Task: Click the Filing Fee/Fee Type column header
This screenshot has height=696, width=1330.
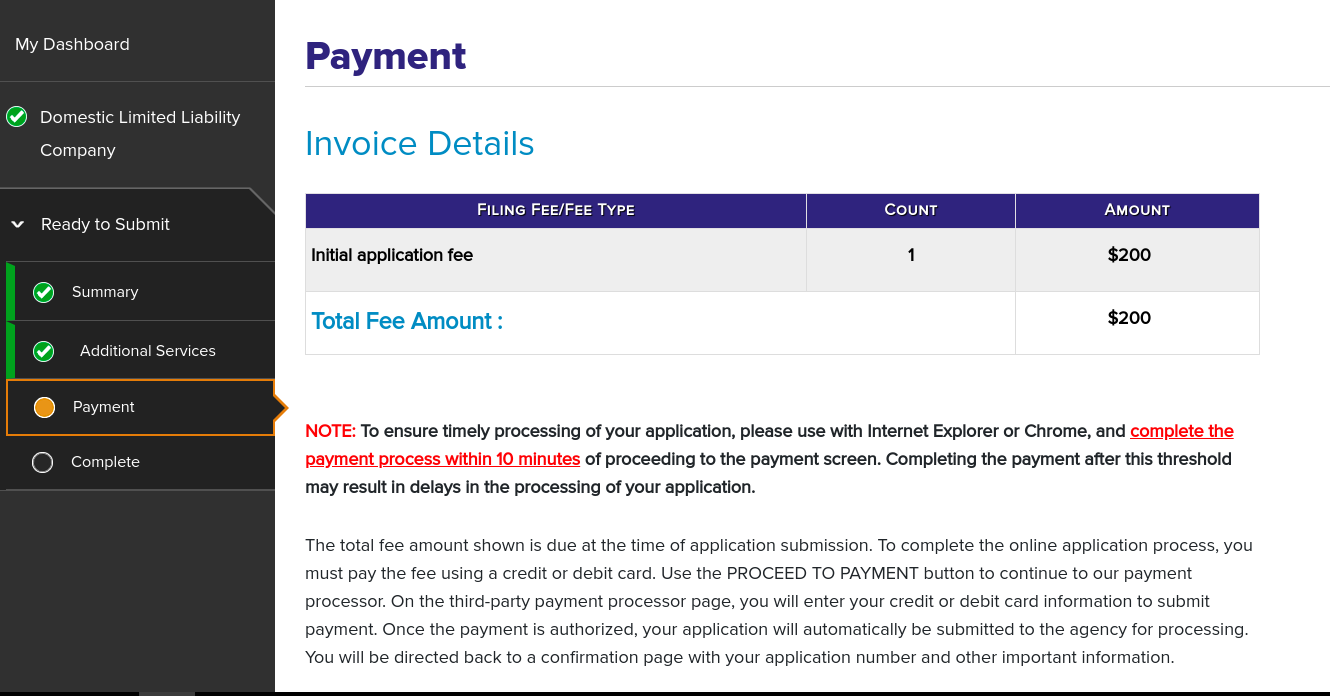Action: click(555, 210)
